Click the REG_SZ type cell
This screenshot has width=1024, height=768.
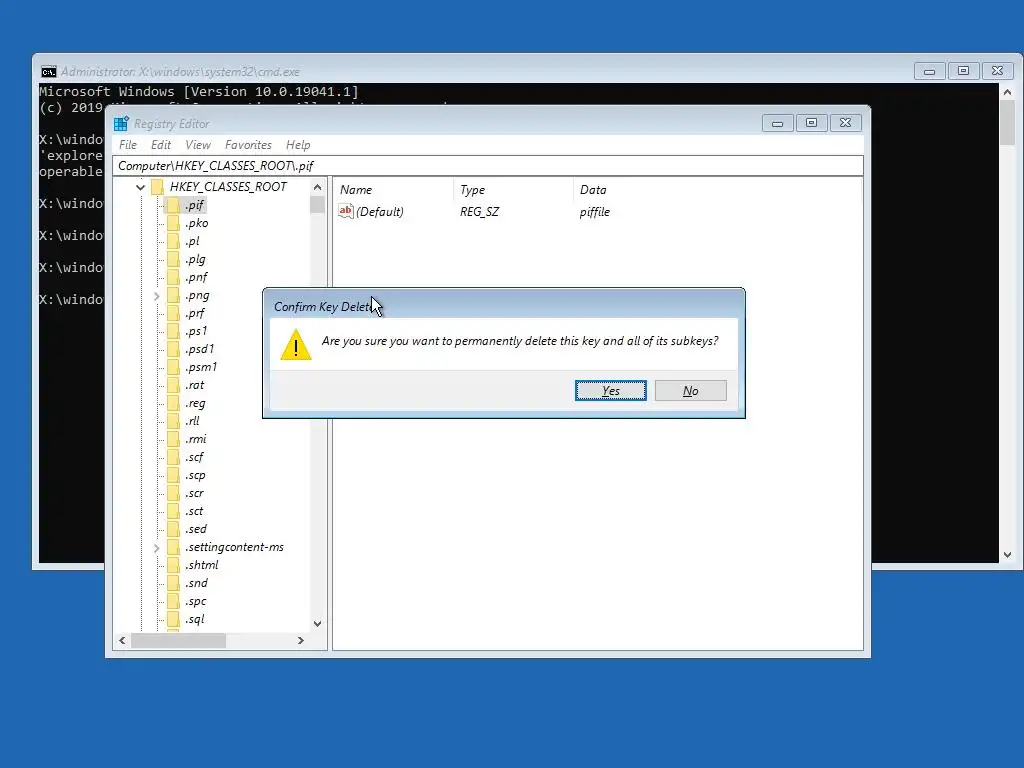[x=479, y=212]
